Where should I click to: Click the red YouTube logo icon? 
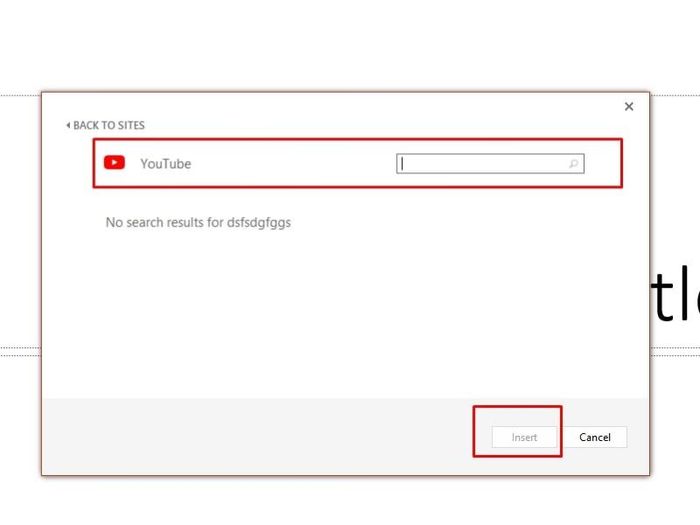point(114,162)
